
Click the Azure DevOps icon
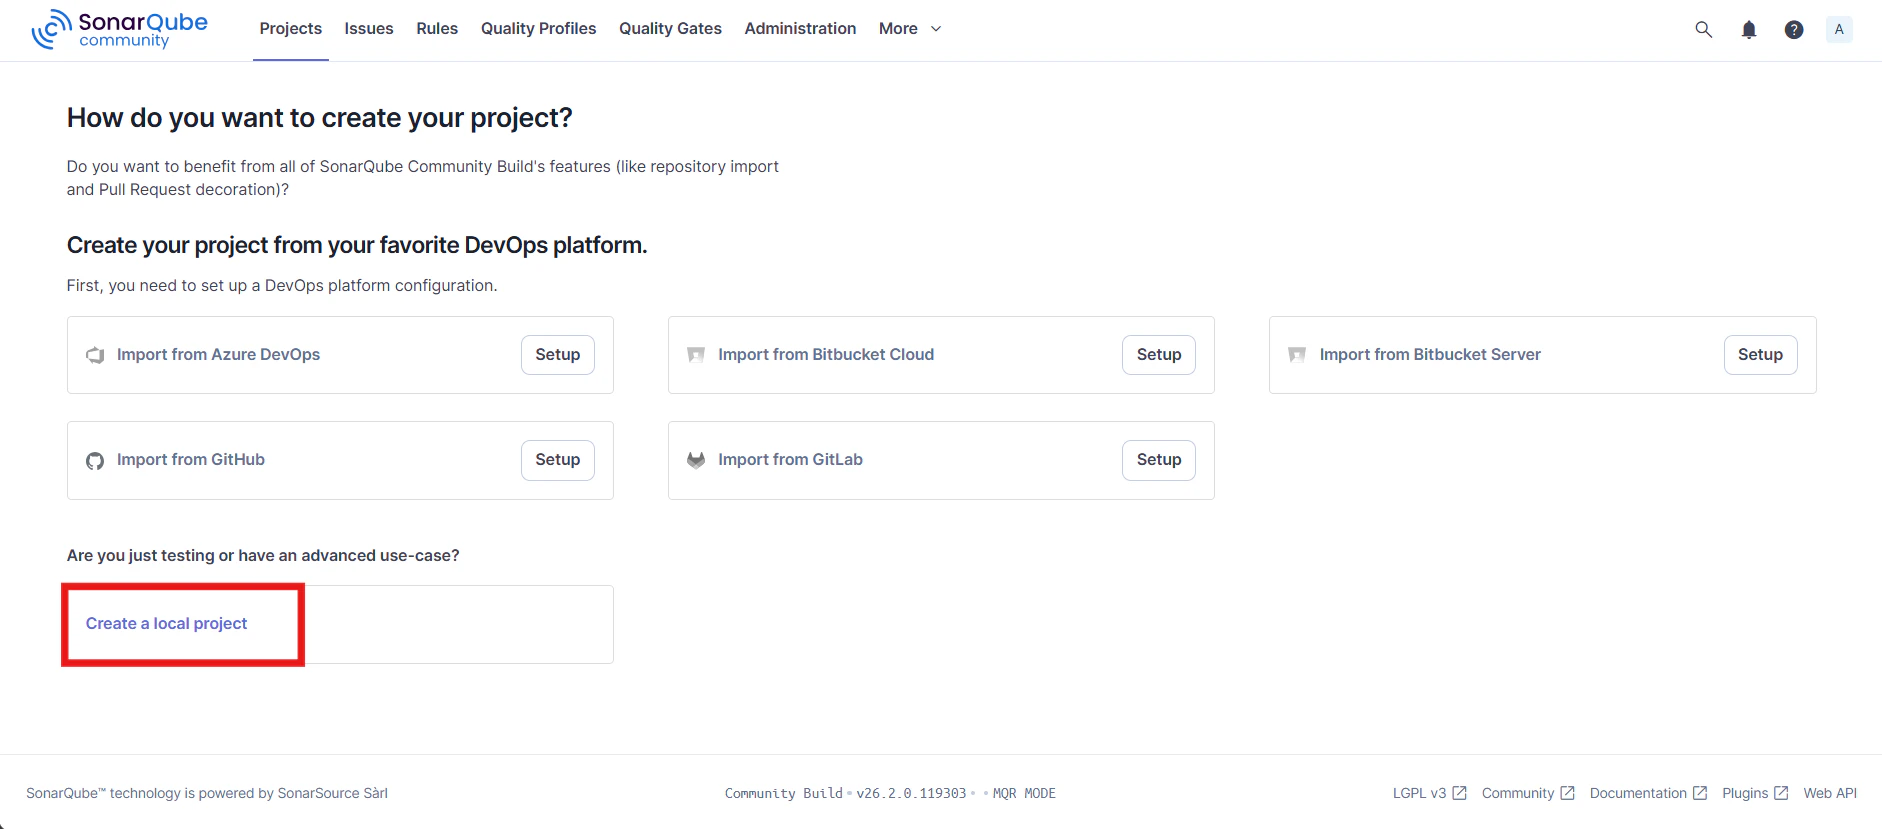[x=95, y=355]
